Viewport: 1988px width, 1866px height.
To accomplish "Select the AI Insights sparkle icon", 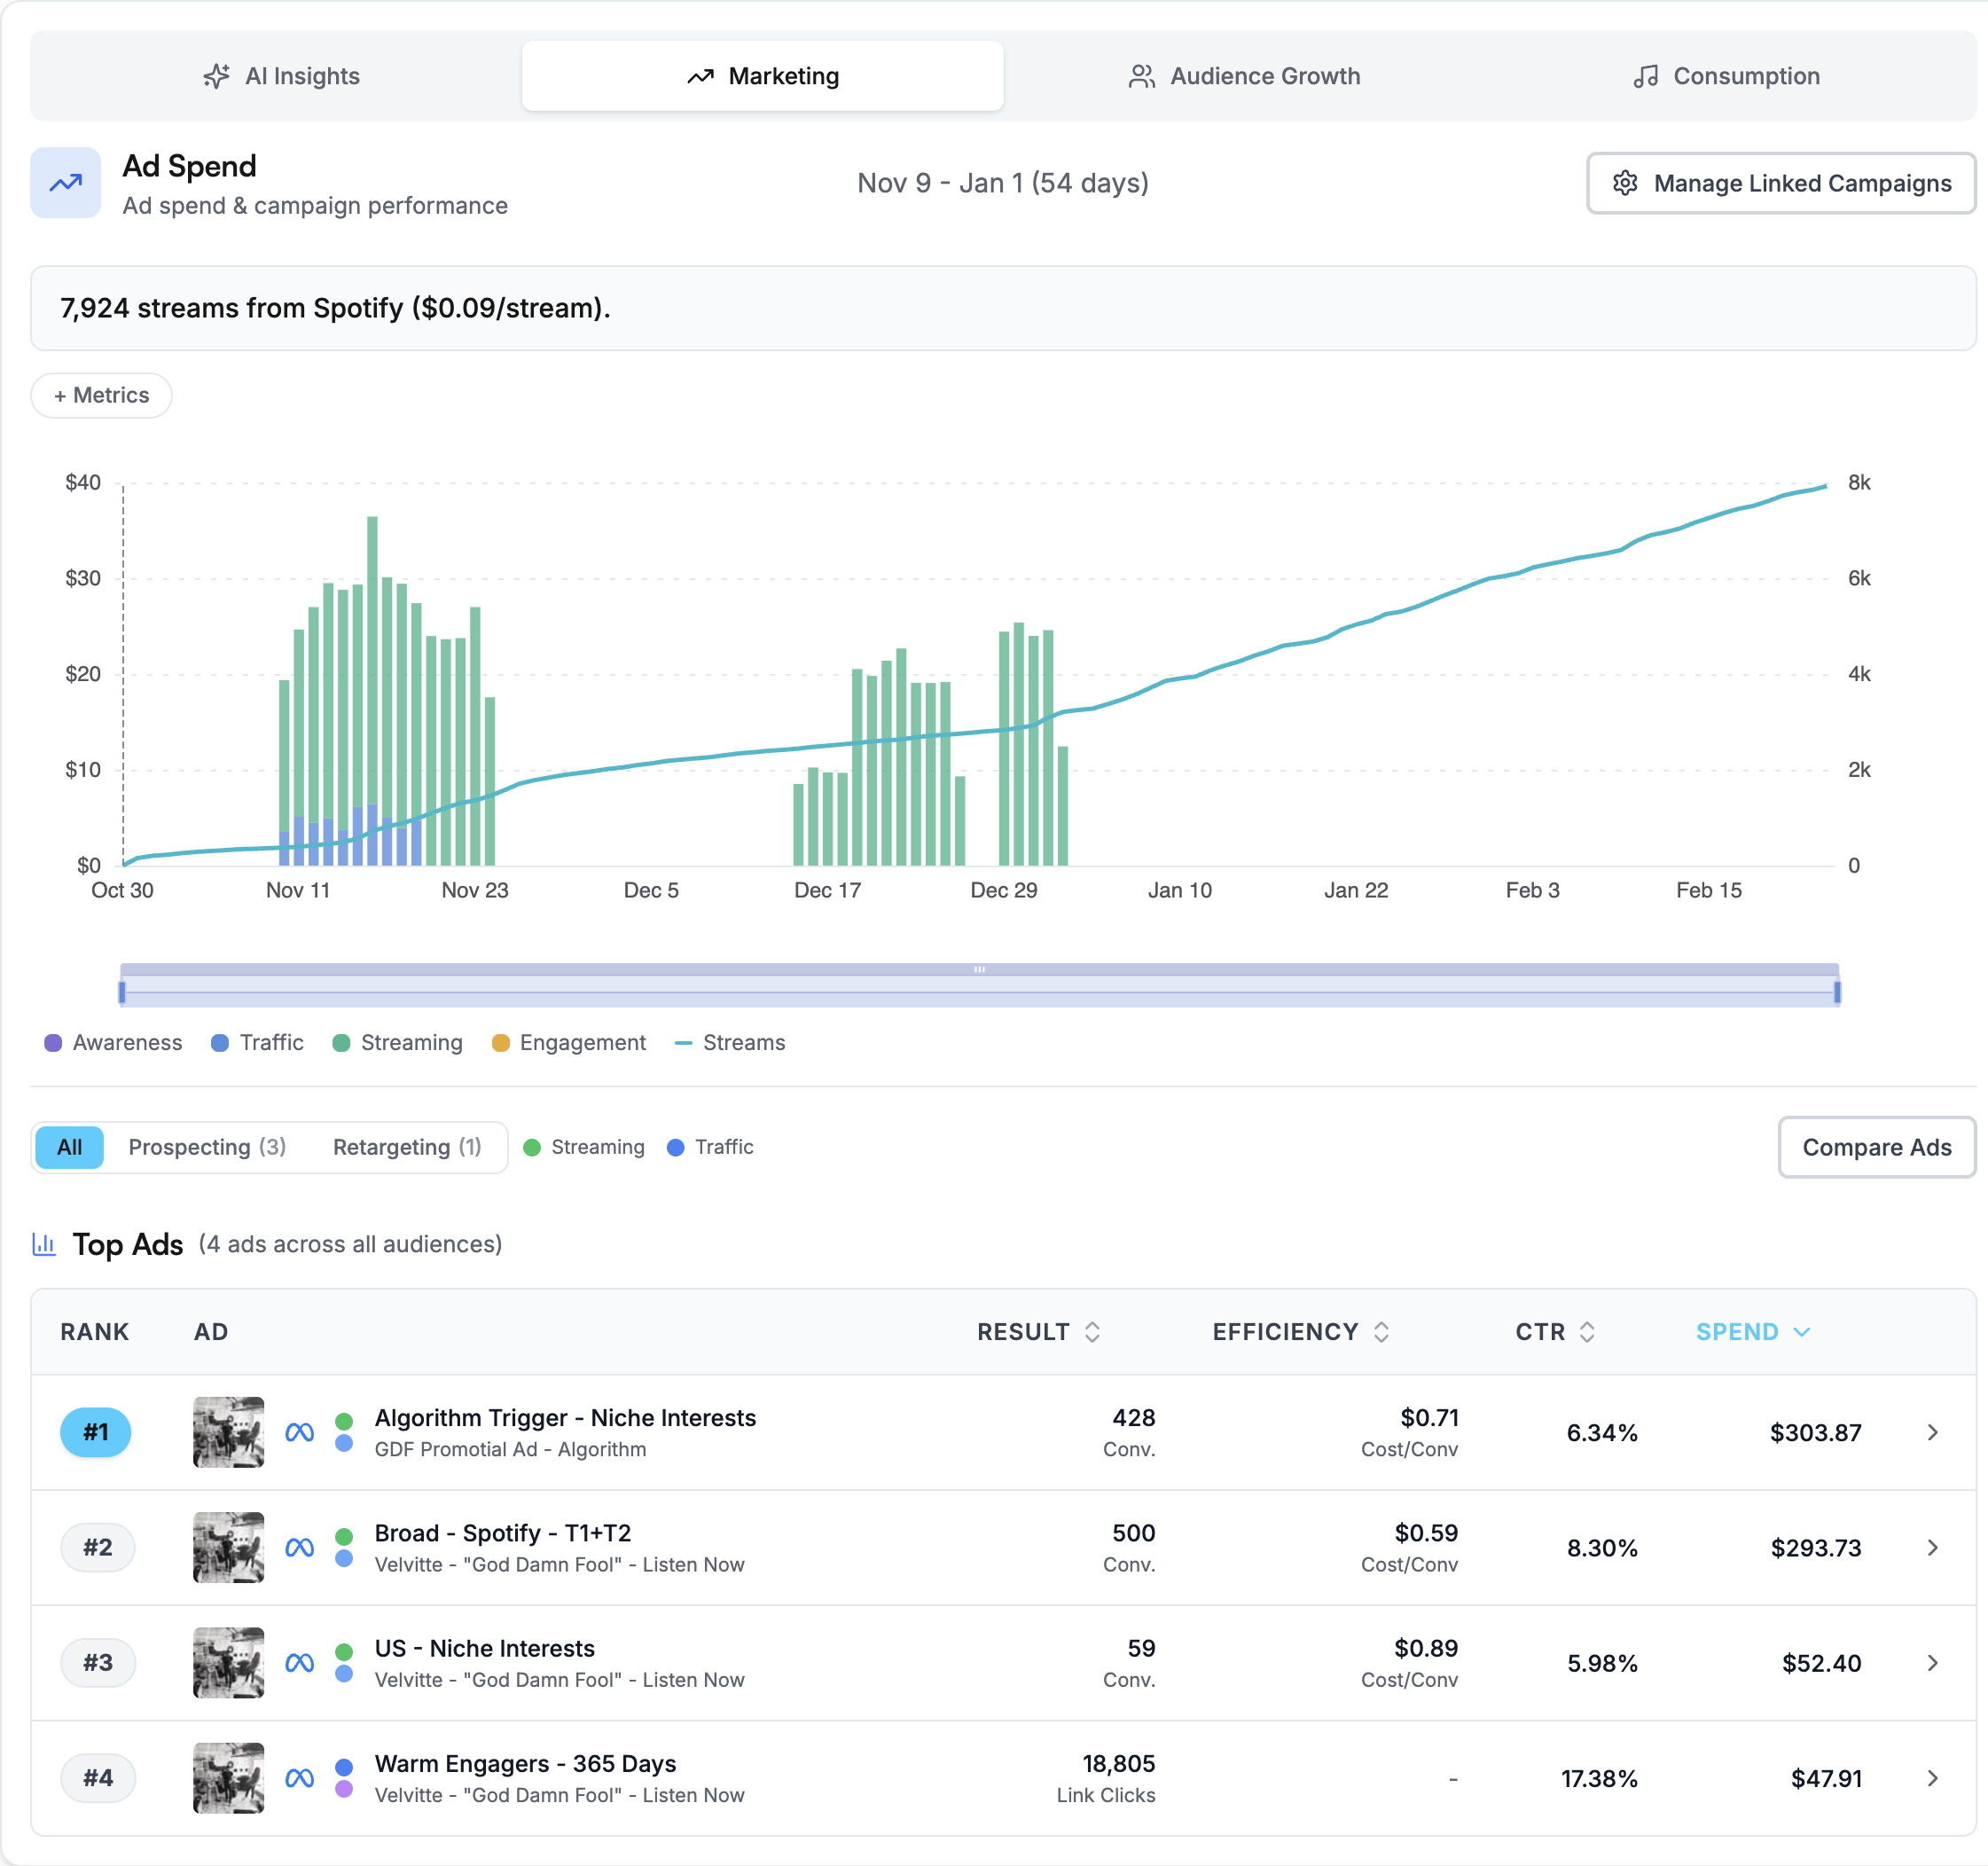I will (215, 76).
